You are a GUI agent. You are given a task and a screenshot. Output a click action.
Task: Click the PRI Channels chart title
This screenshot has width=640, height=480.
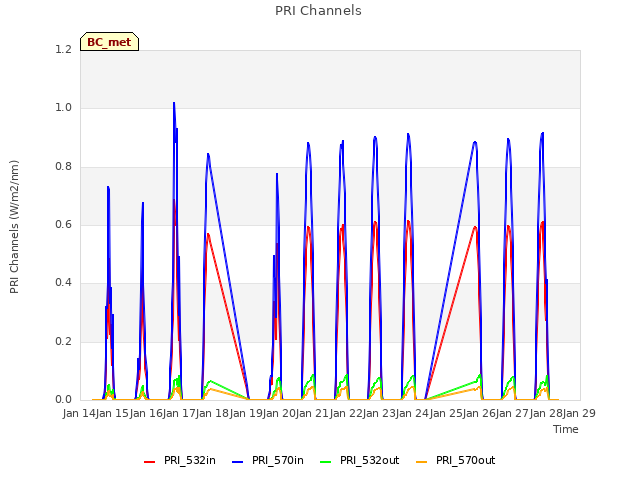click(x=318, y=11)
